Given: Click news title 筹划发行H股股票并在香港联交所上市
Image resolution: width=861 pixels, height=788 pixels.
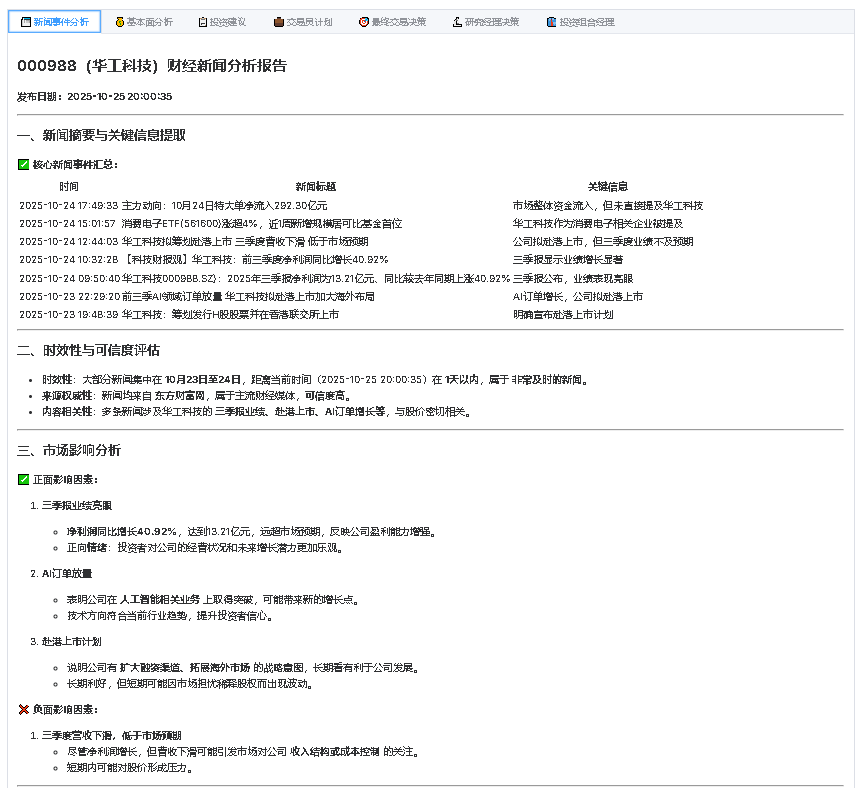Looking at the screenshot, I should (x=230, y=315).
